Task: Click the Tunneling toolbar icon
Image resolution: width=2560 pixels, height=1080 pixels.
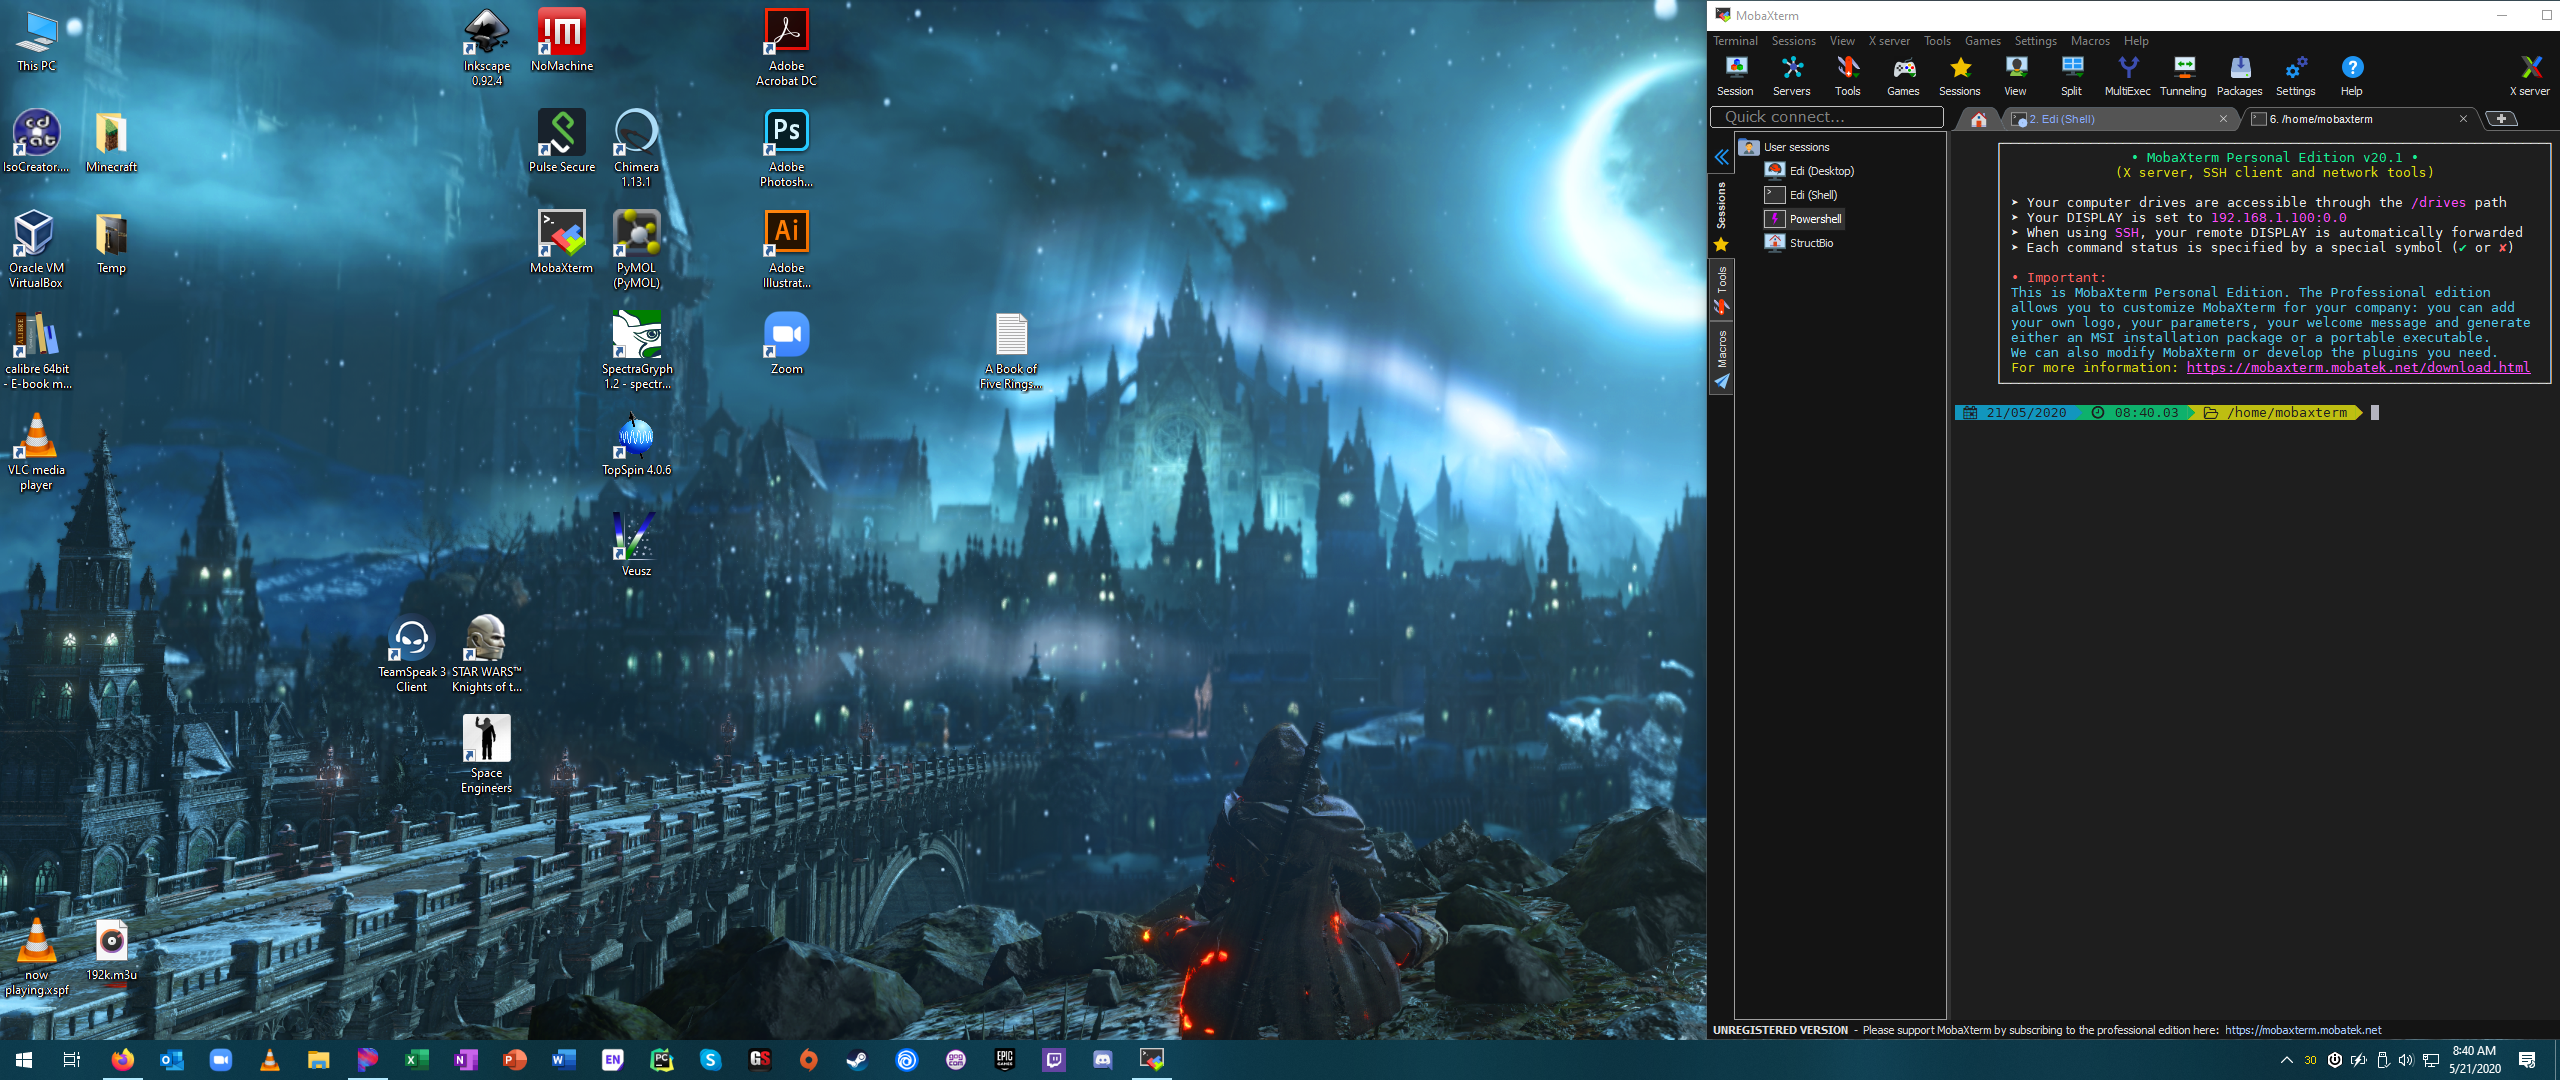Action: (2183, 76)
